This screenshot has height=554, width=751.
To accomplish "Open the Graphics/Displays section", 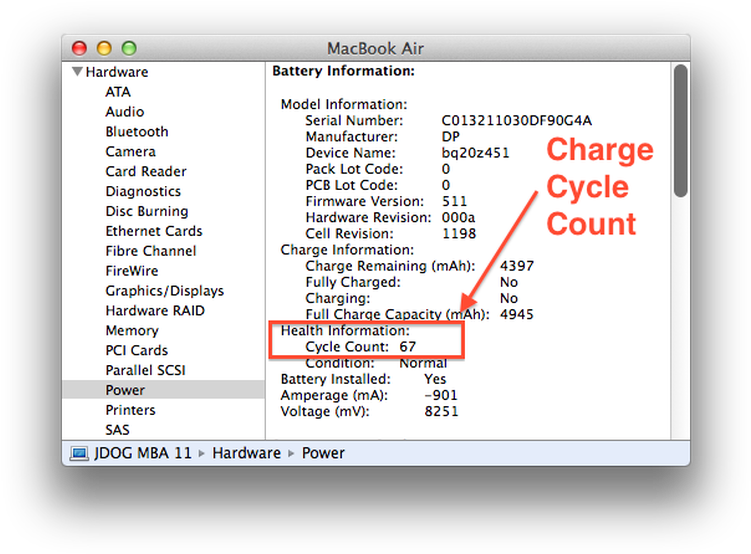I will click(x=164, y=291).
